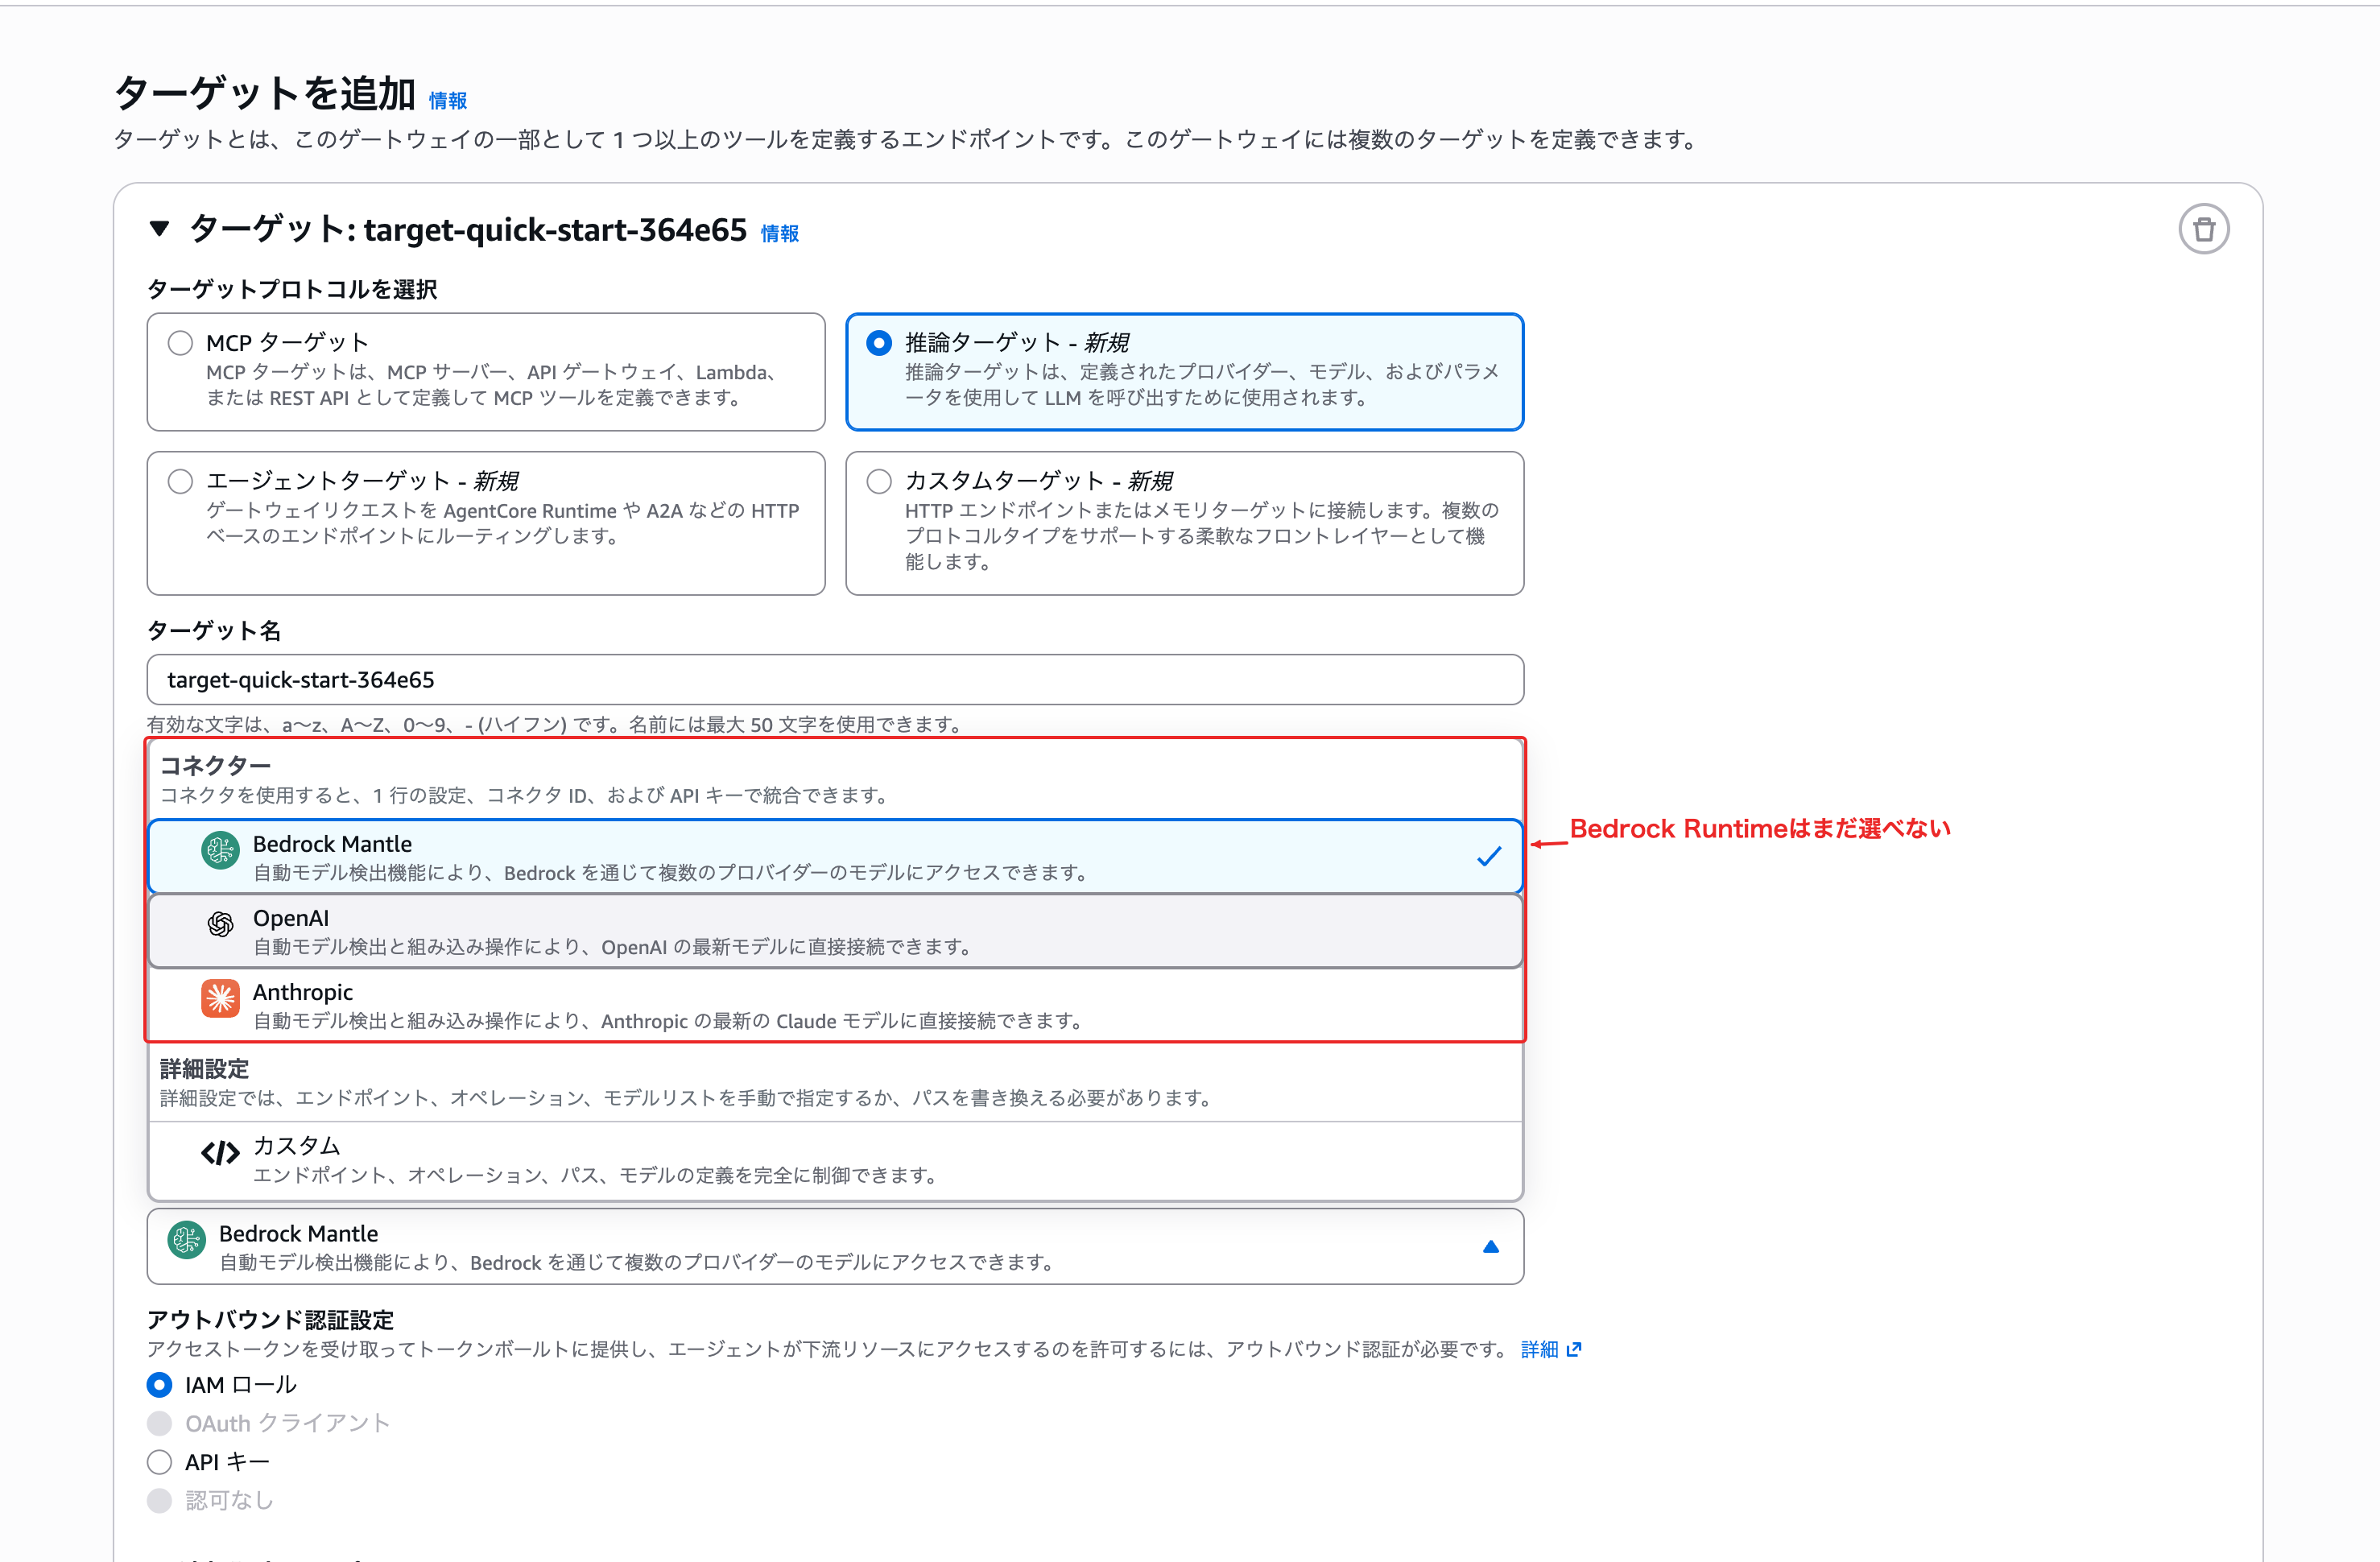Viewport: 2380px width, 1562px height.
Task: Click the OpenAI logo icon
Action: [x=220, y=924]
